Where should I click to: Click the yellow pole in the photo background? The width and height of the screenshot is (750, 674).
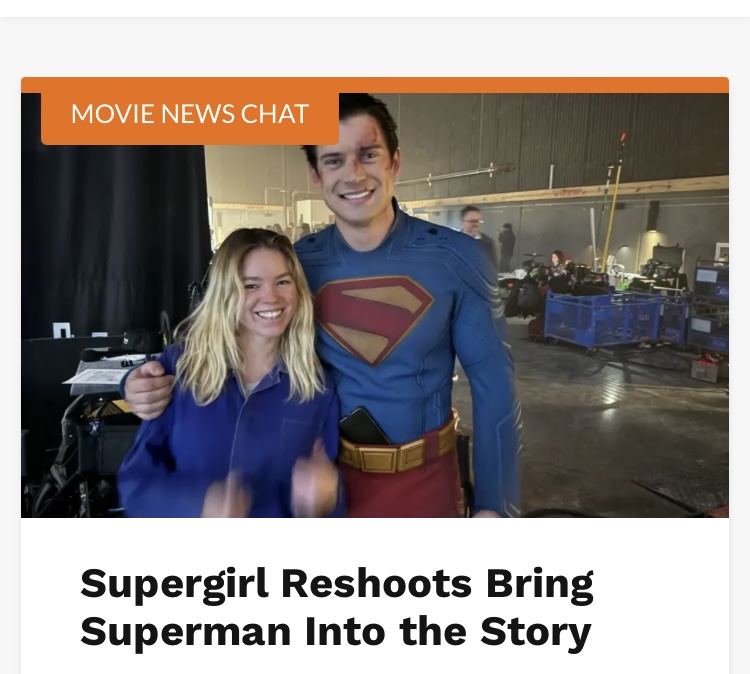[x=612, y=203]
